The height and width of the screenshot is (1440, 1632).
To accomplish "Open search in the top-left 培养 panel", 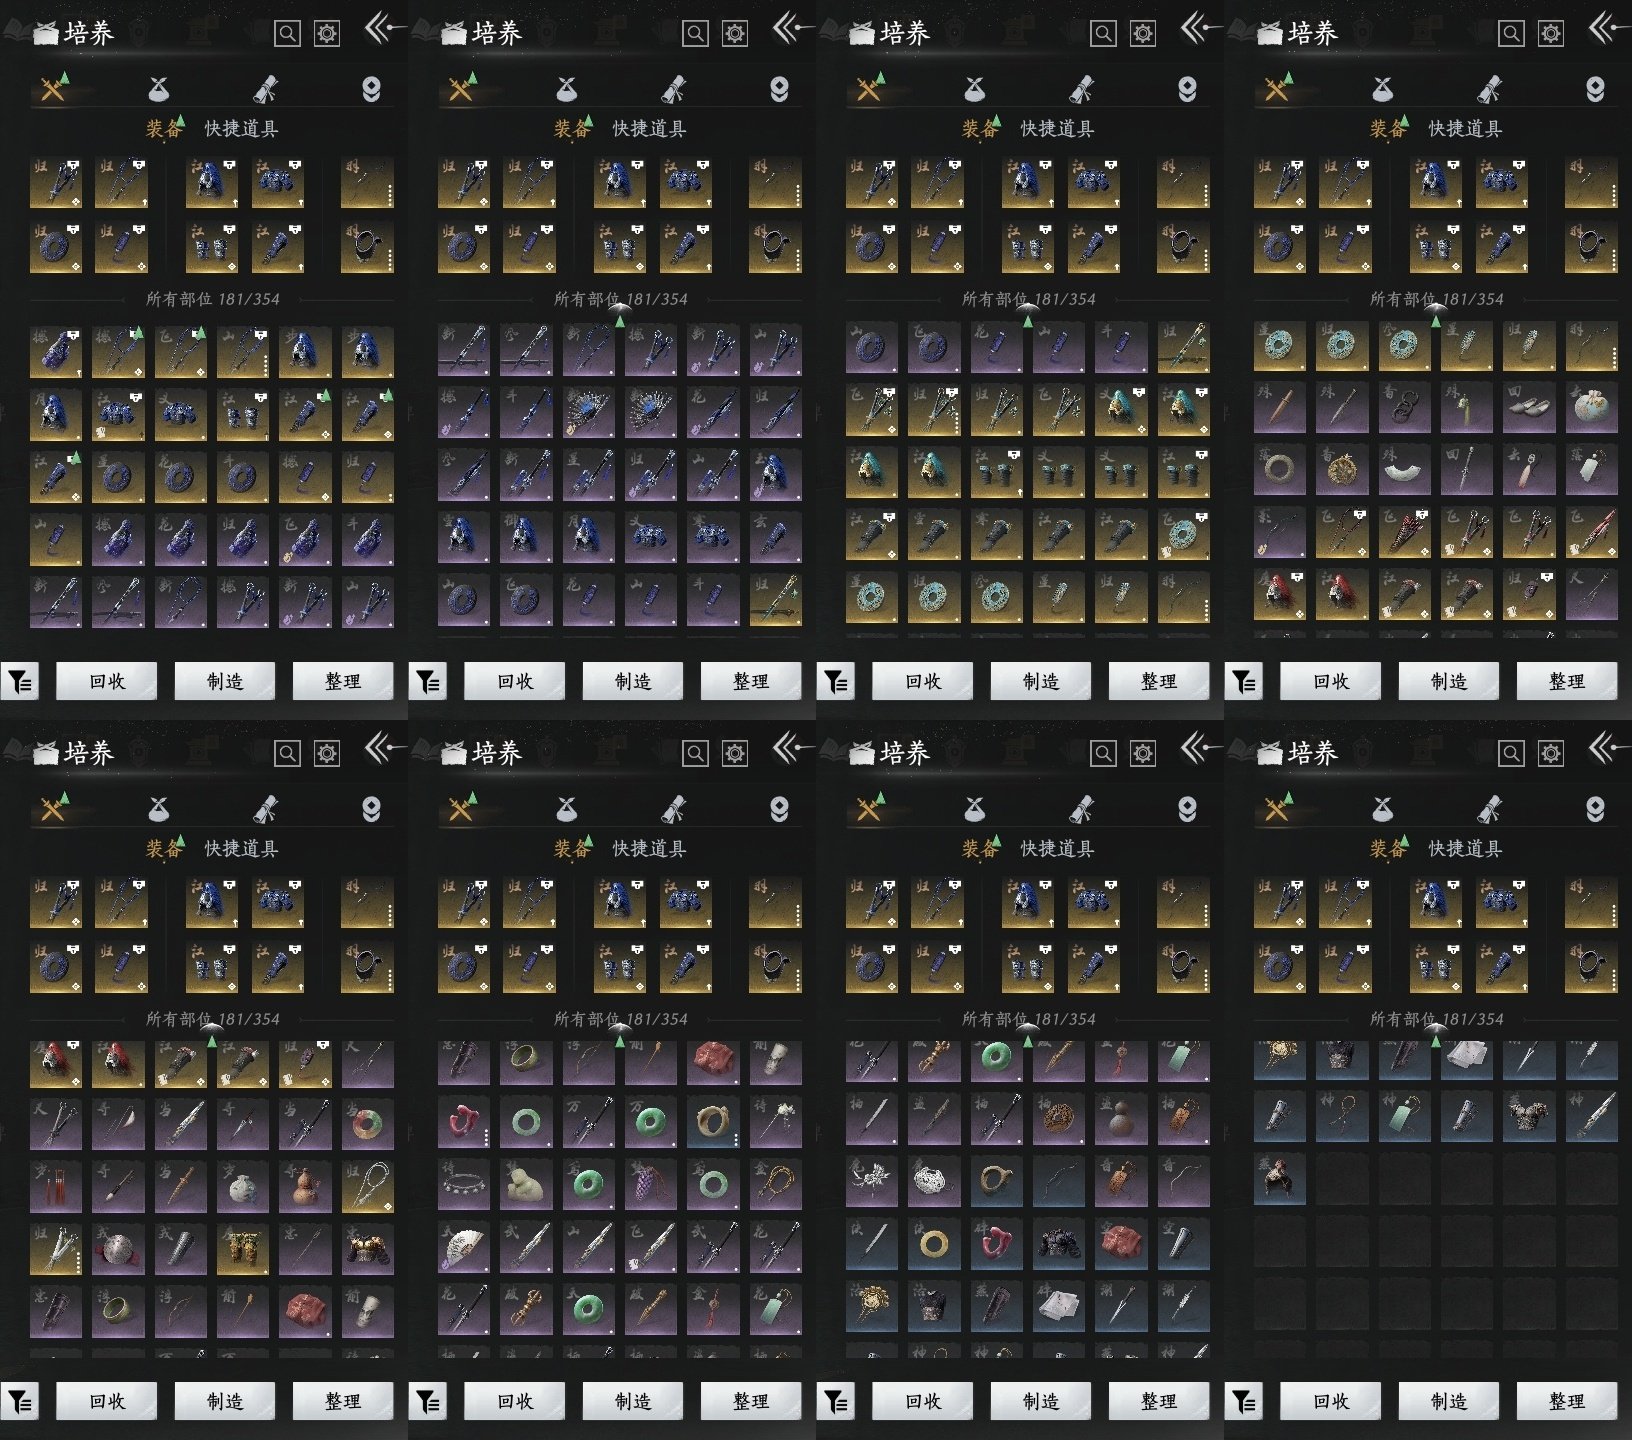I will pos(287,34).
